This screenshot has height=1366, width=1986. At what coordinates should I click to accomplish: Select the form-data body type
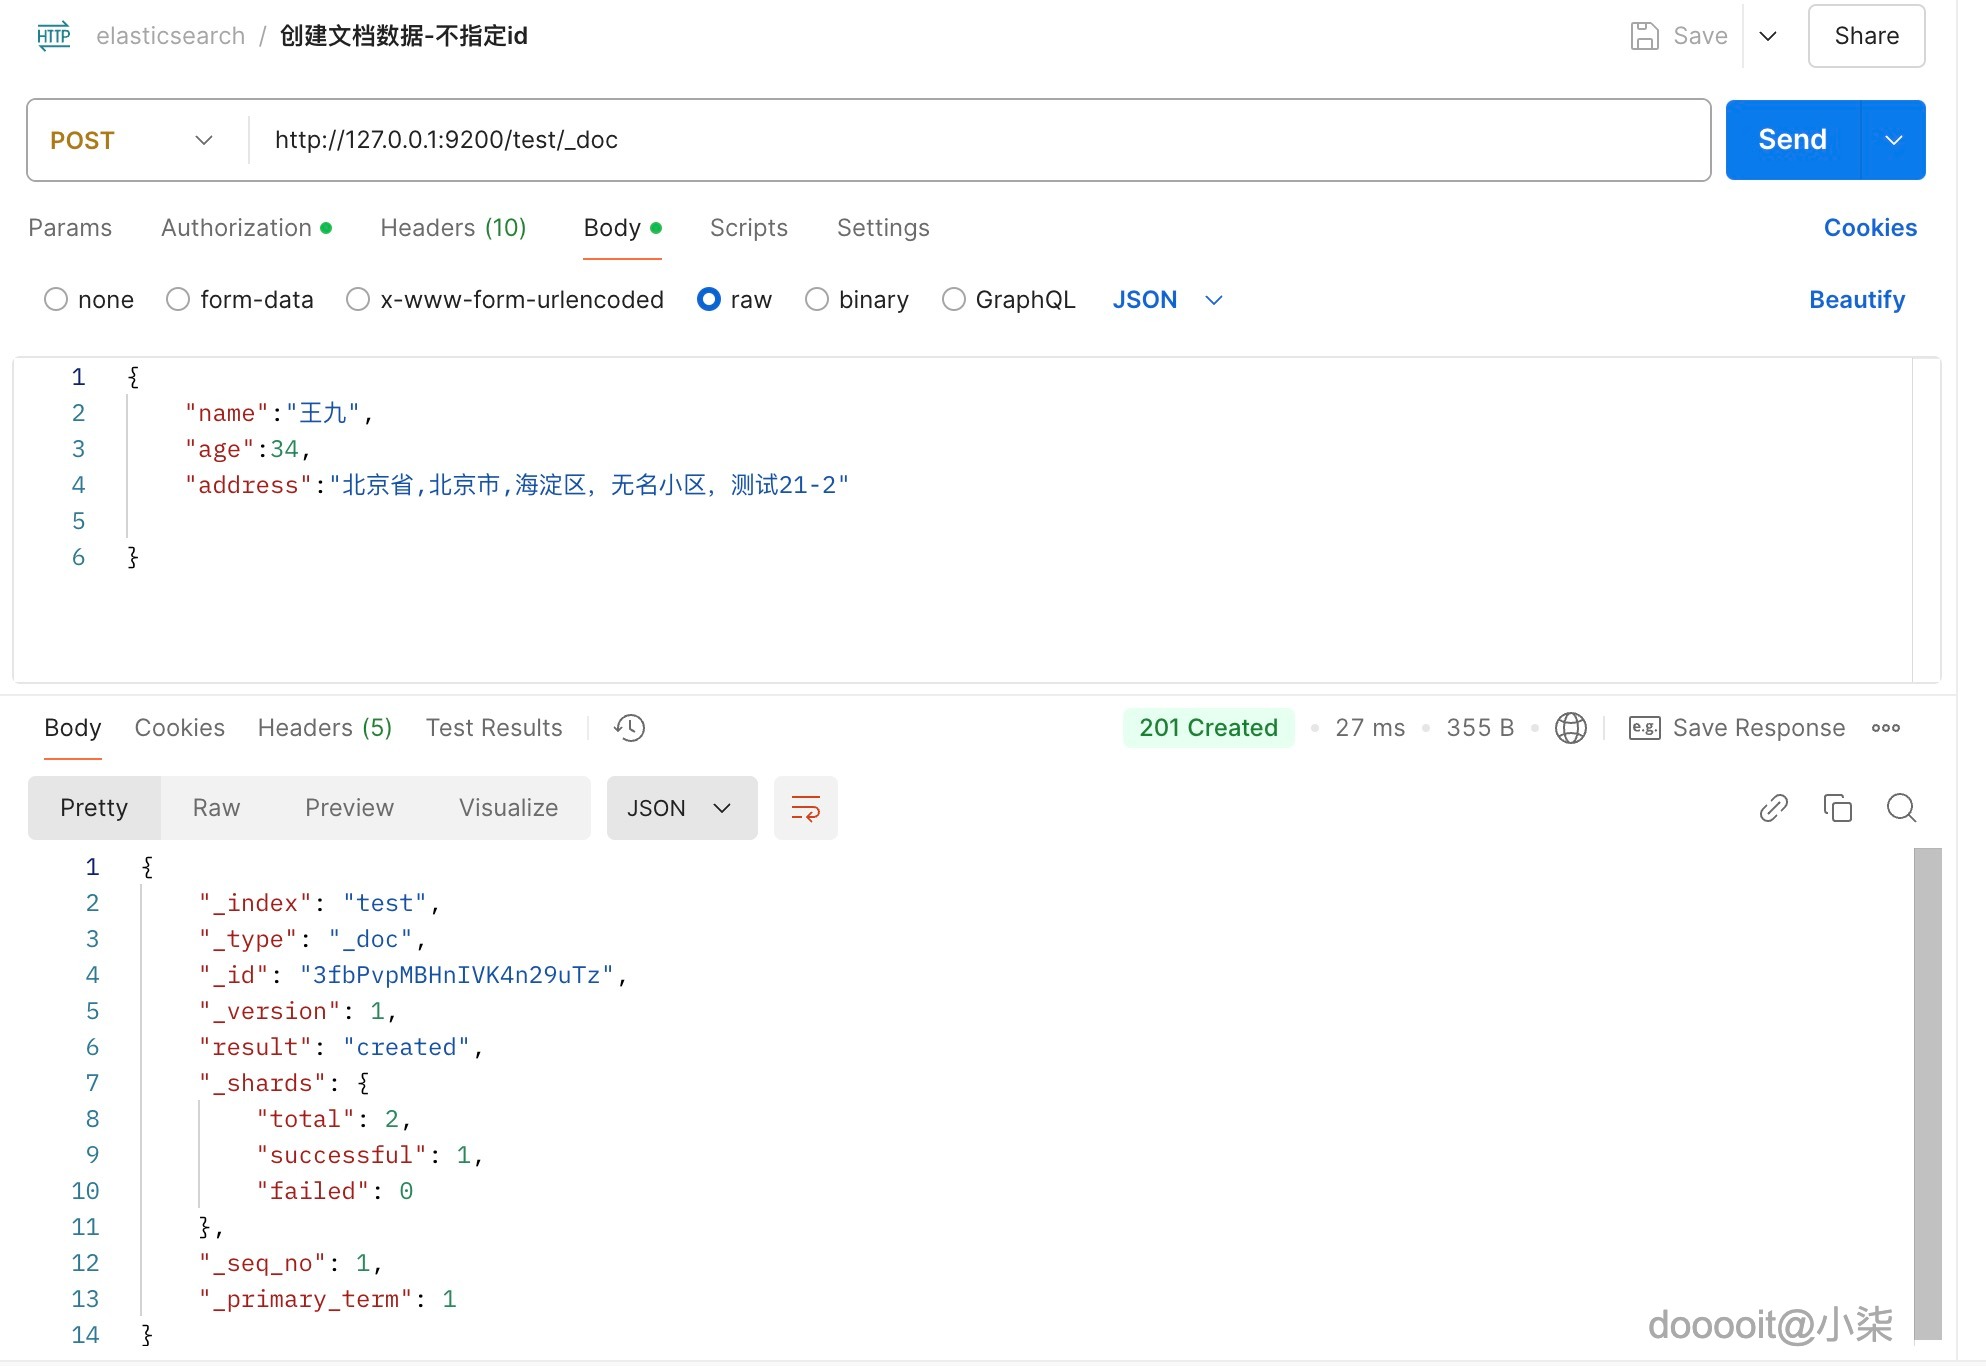tap(178, 300)
